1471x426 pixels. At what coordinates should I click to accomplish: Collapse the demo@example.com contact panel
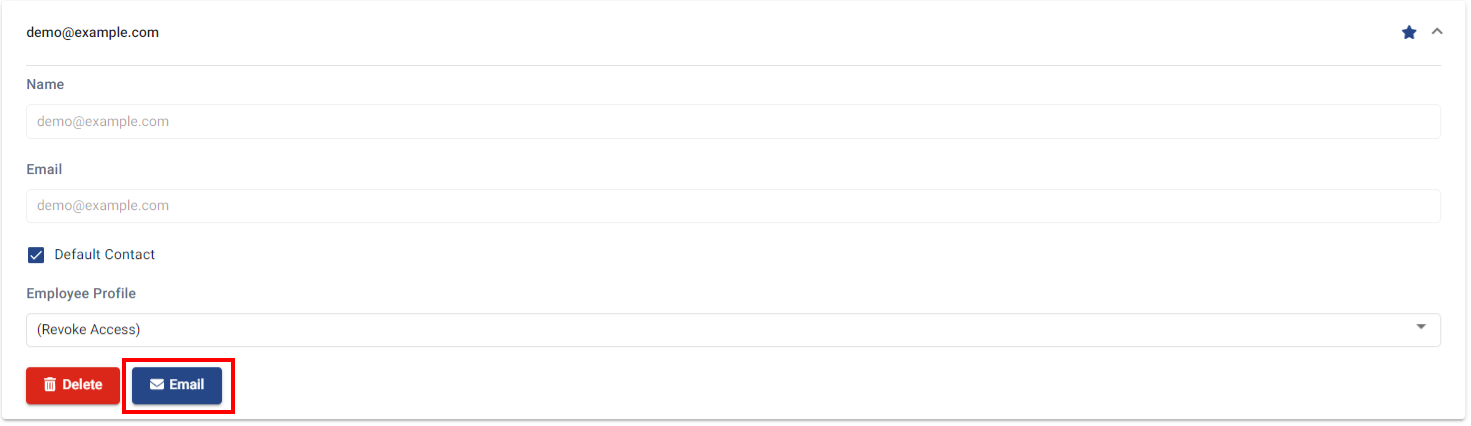1437,32
